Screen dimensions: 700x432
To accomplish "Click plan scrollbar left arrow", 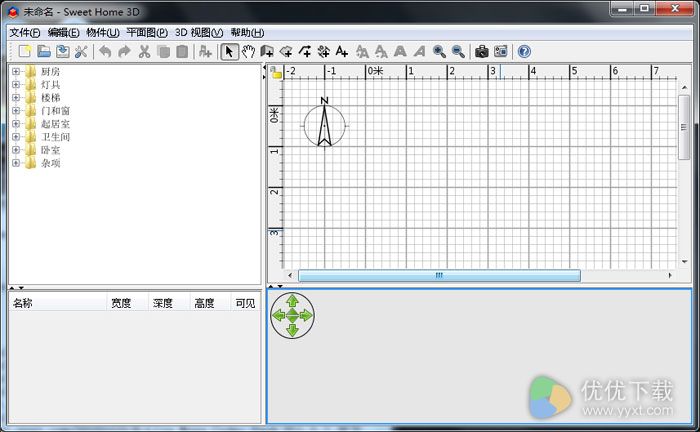I will (290, 275).
